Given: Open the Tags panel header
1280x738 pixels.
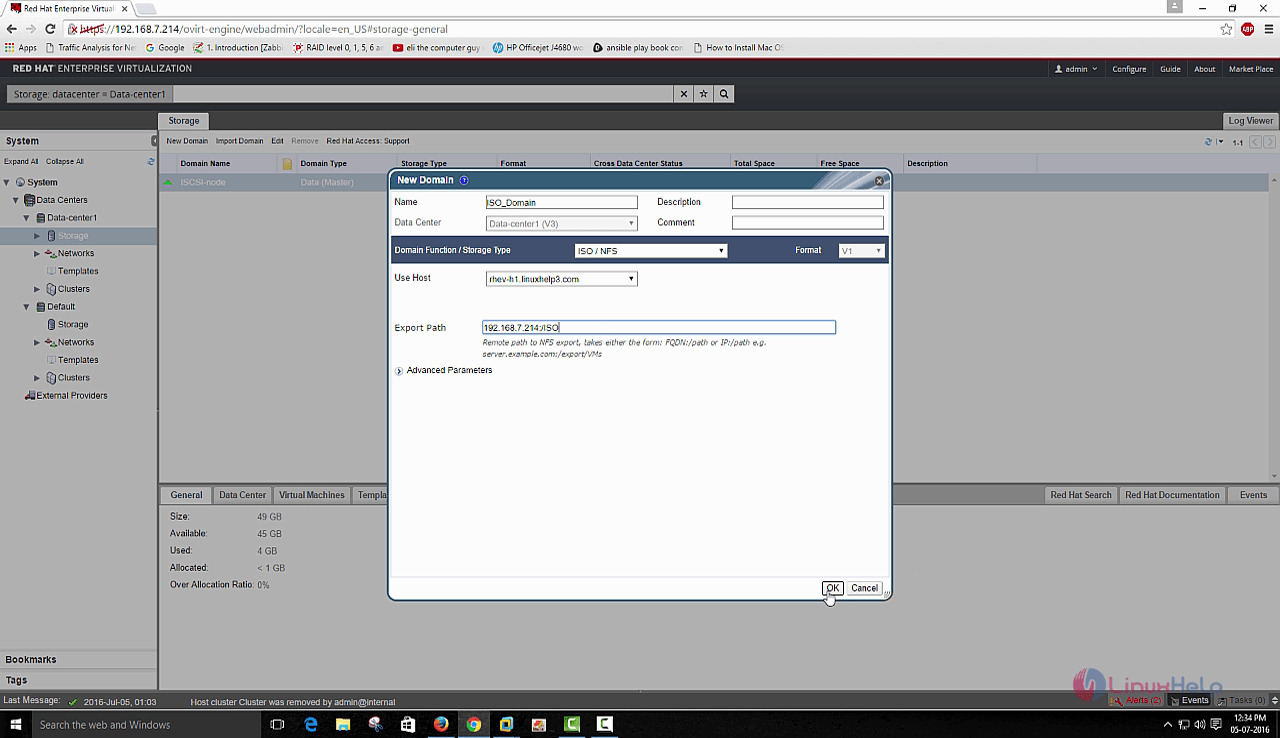Looking at the screenshot, I should click(78, 680).
